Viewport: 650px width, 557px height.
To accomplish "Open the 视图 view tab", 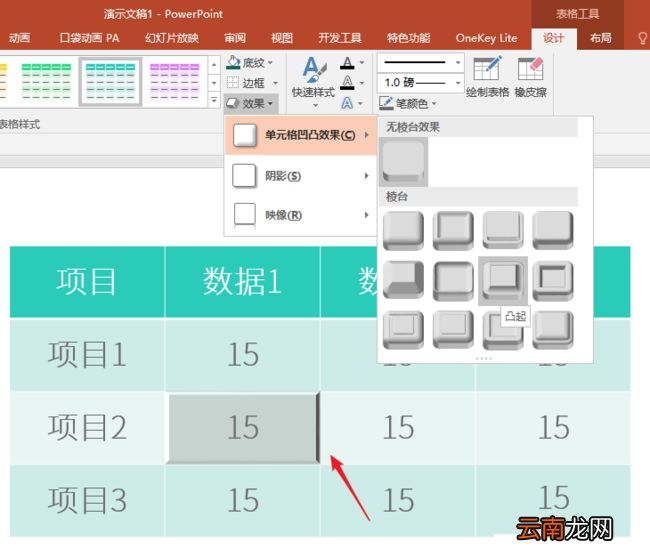I will click(x=282, y=38).
